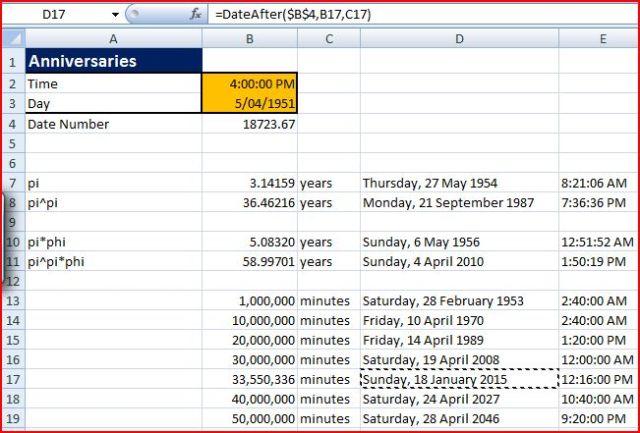Screen dimensions: 640x433
Task: Click inside the formula bar with DateAfter formula
Action: tap(400, 15)
